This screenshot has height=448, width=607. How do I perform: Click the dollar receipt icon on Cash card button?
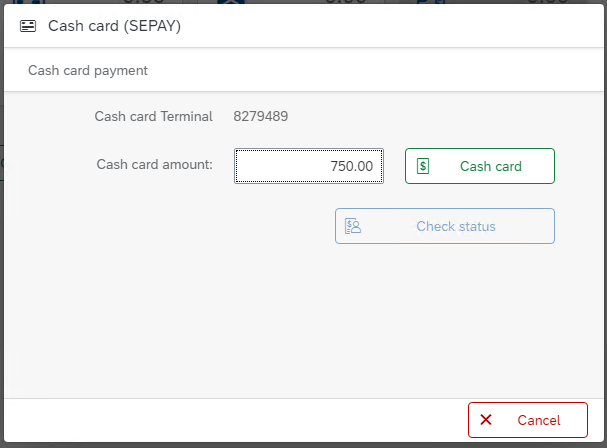coord(423,166)
